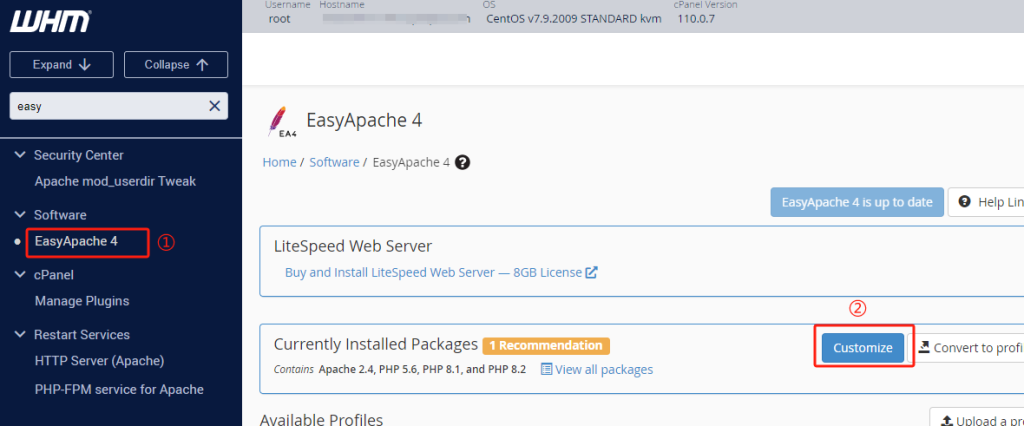Open Apache mod_userdir Tweak

[x=115, y=181]
